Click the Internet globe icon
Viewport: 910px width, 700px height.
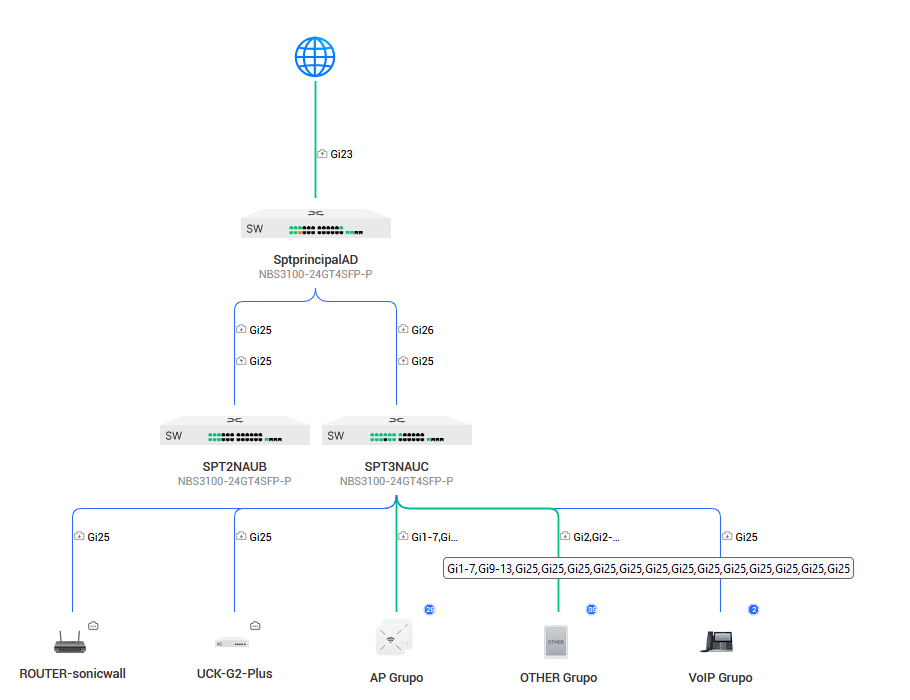315,56
